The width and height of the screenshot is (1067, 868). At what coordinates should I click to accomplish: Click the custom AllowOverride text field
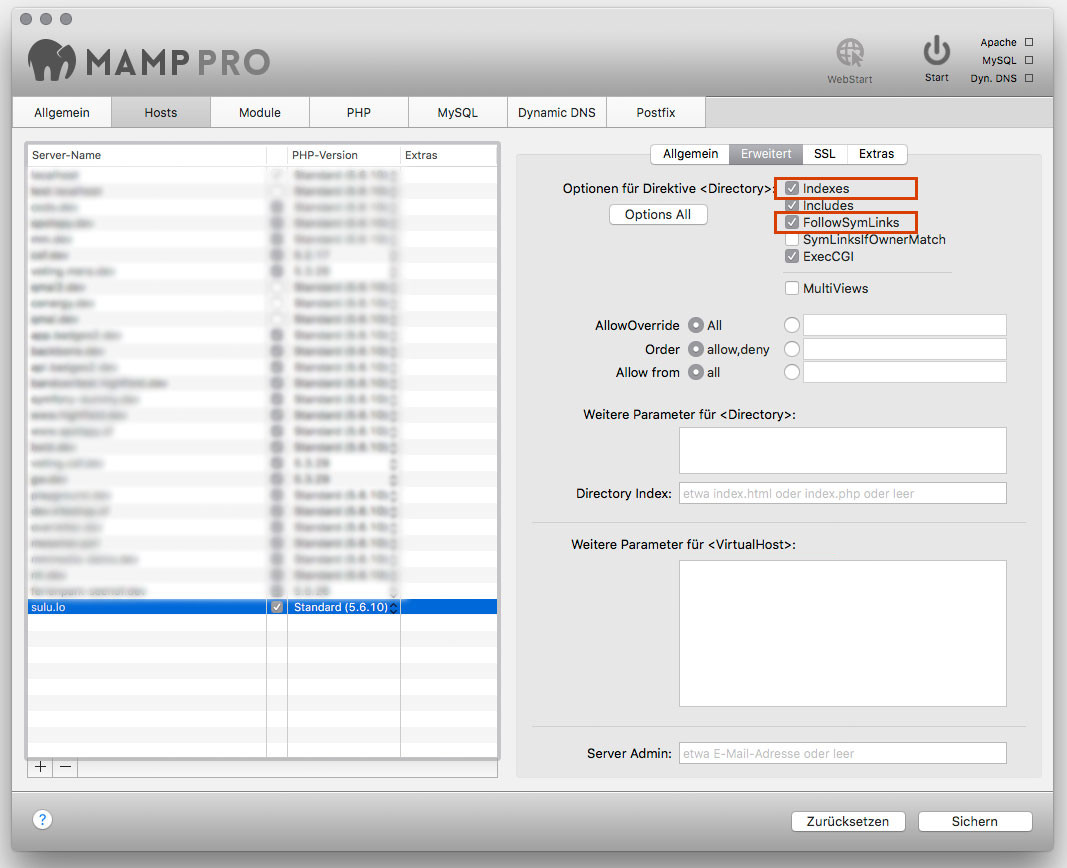pos(904,325)
